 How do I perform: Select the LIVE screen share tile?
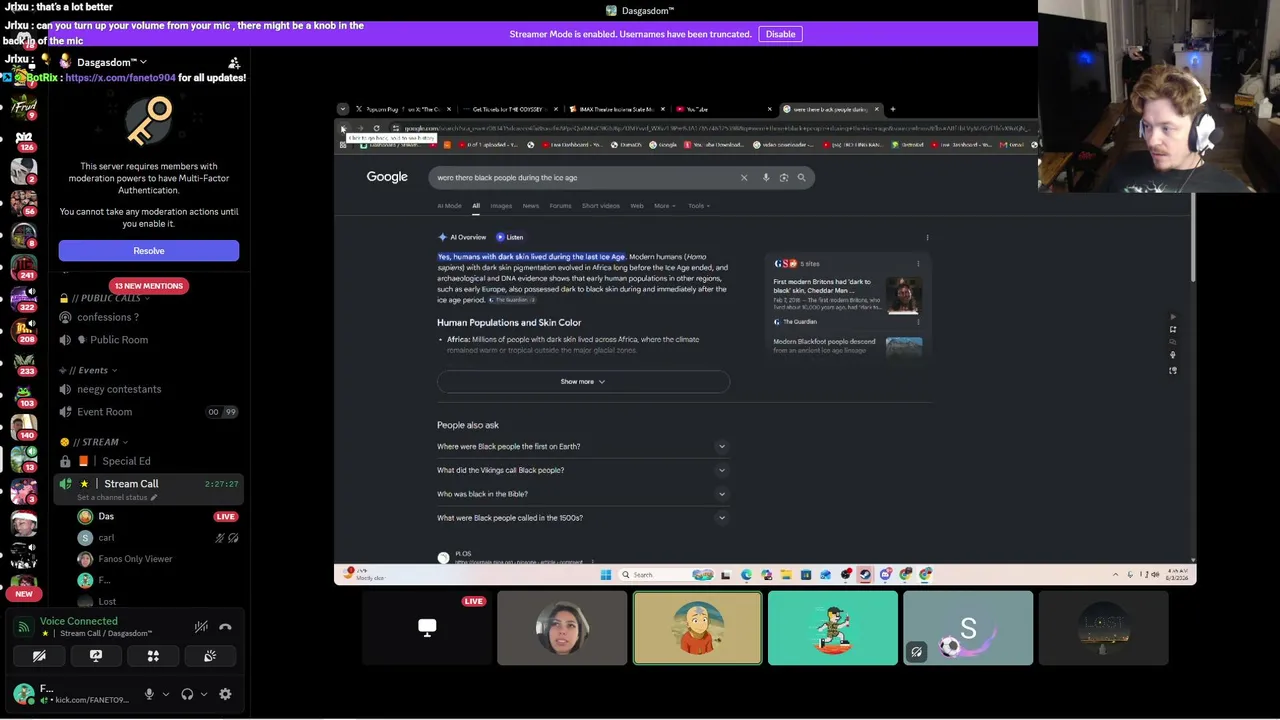point(427,628)
